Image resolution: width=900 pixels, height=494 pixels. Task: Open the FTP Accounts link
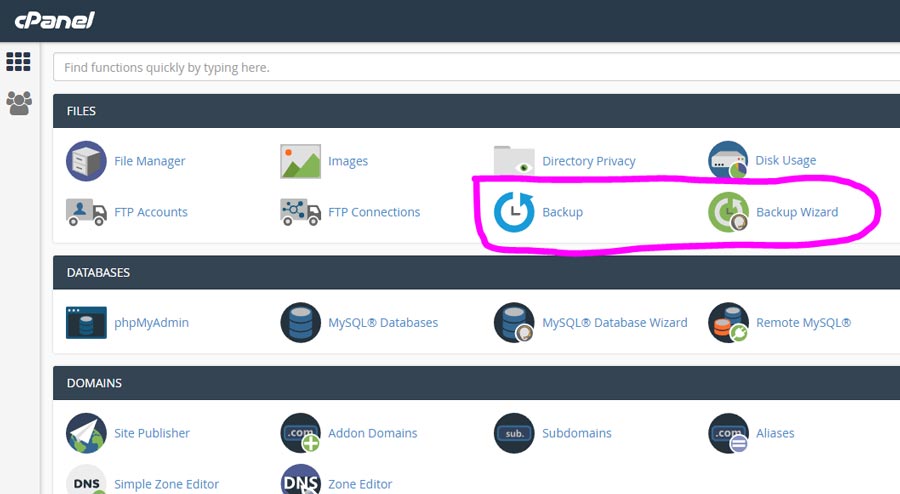point(150,212)
